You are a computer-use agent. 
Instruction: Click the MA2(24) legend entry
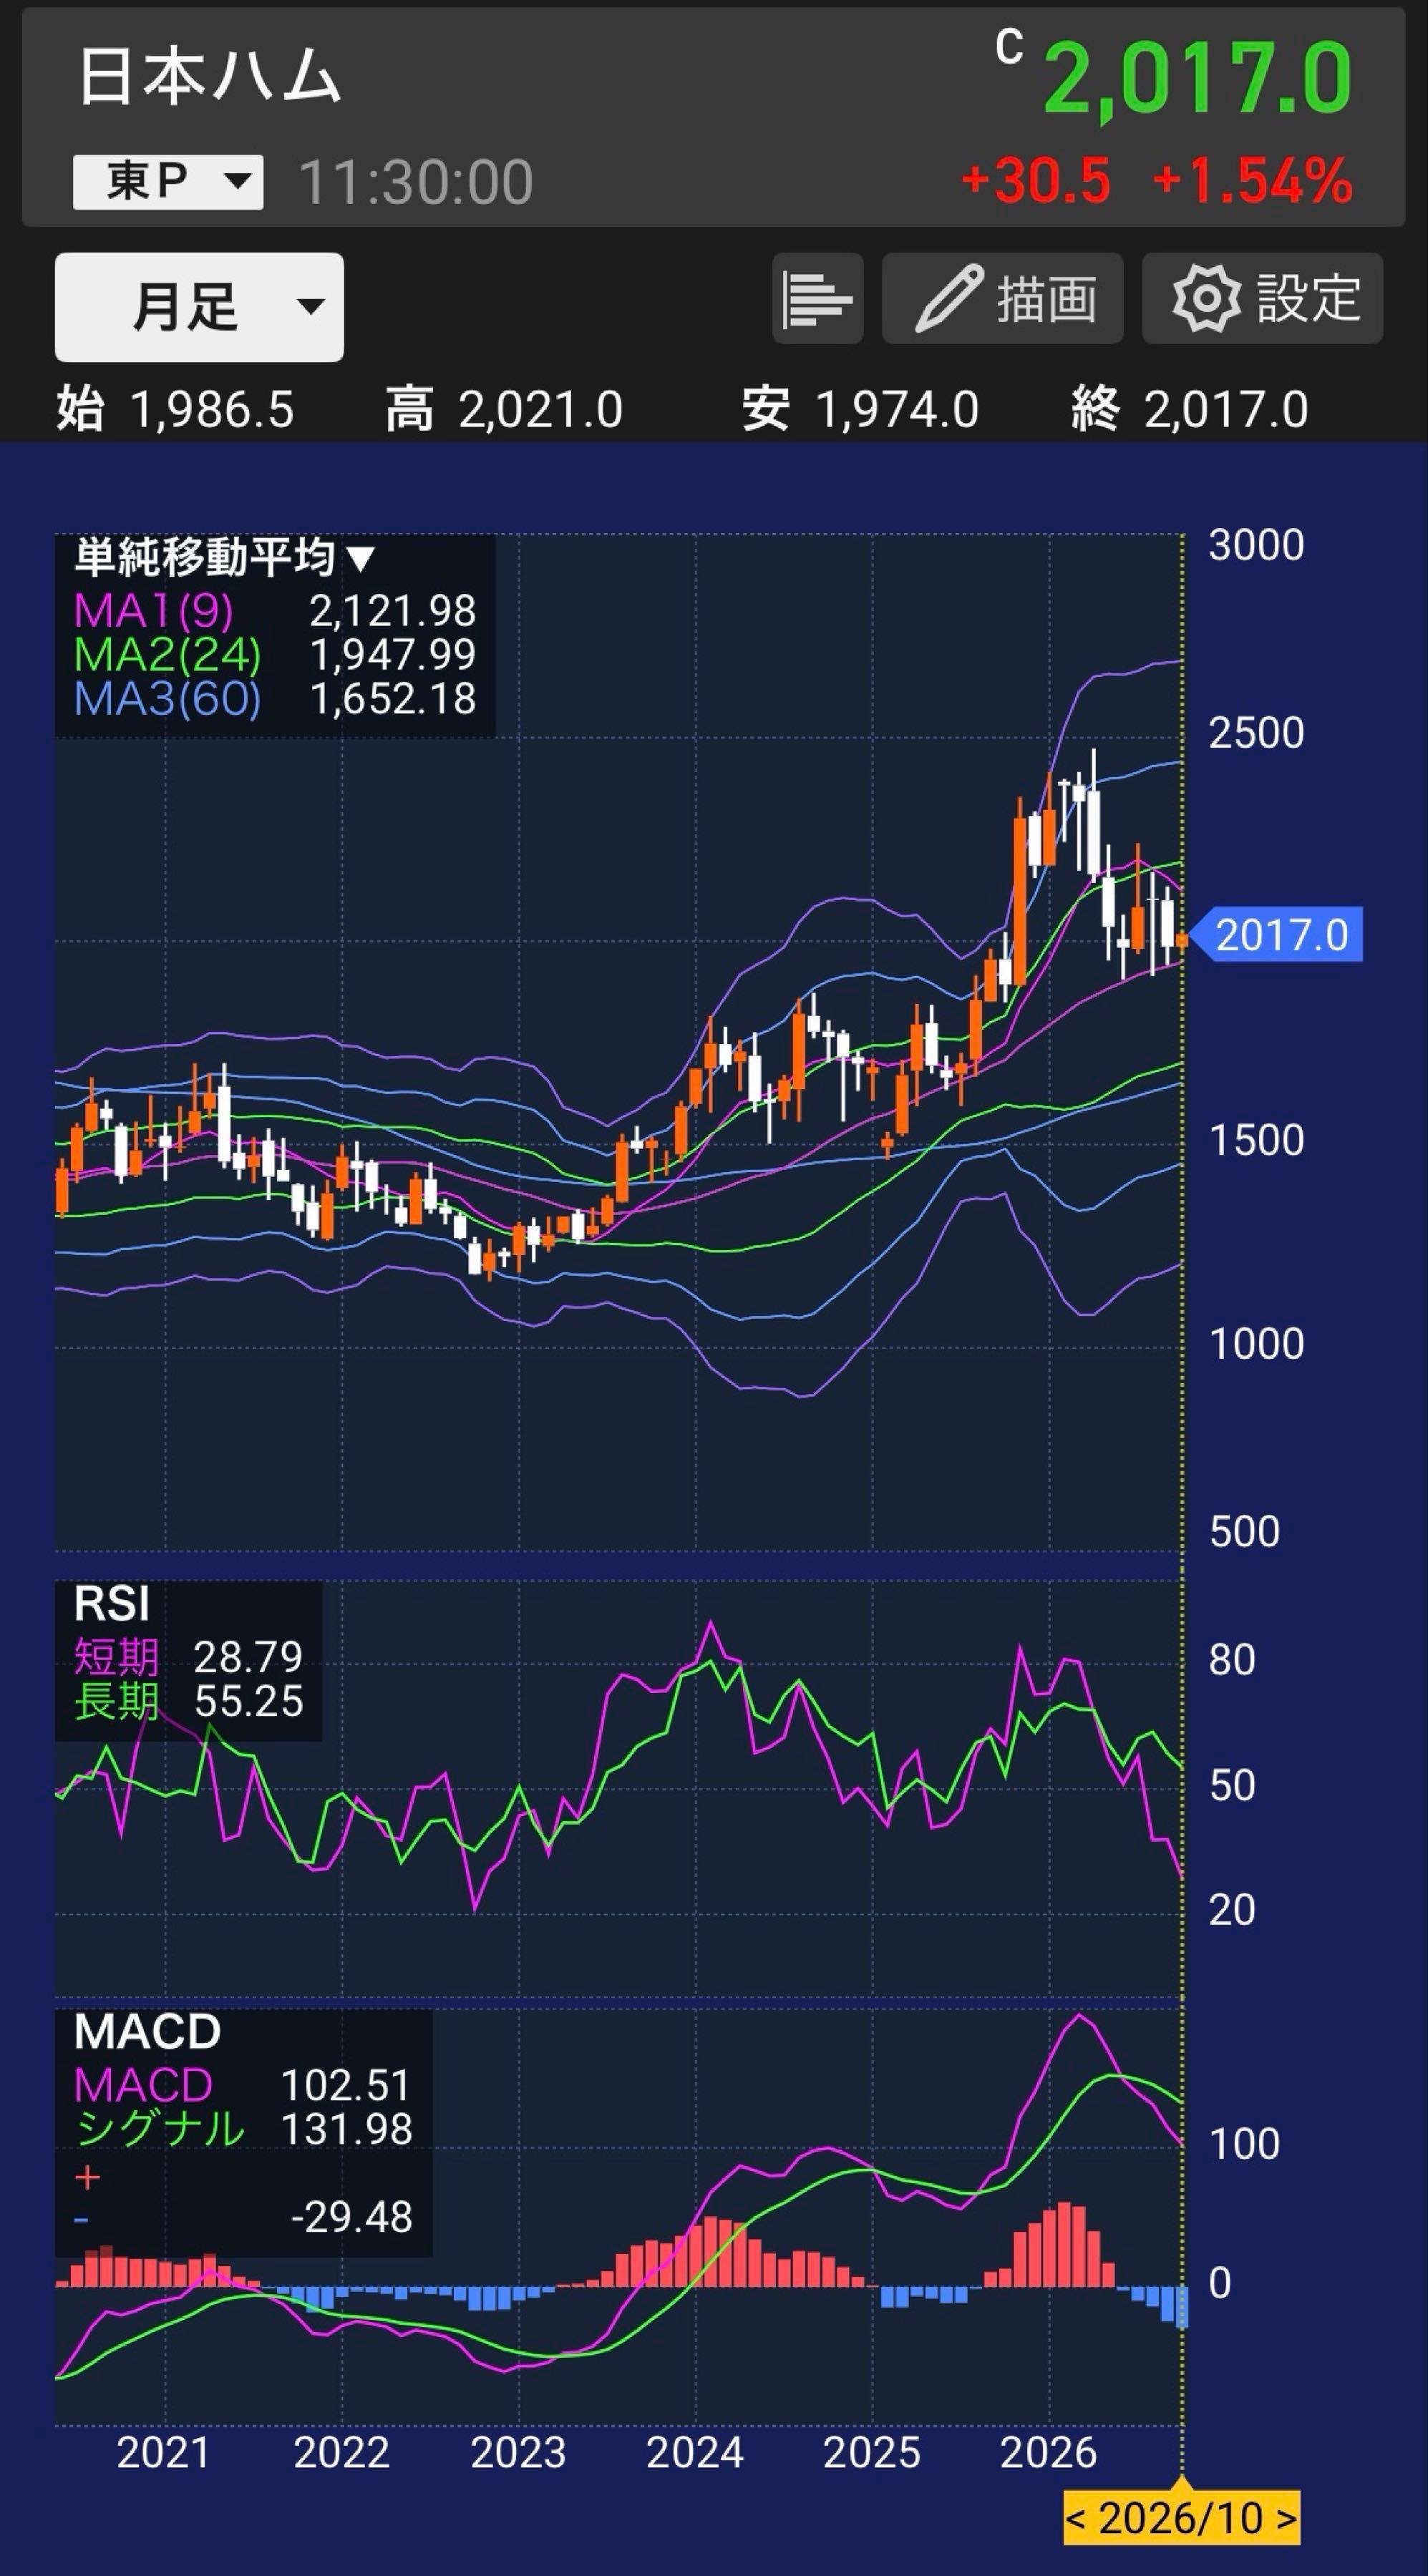click(275, 655)
